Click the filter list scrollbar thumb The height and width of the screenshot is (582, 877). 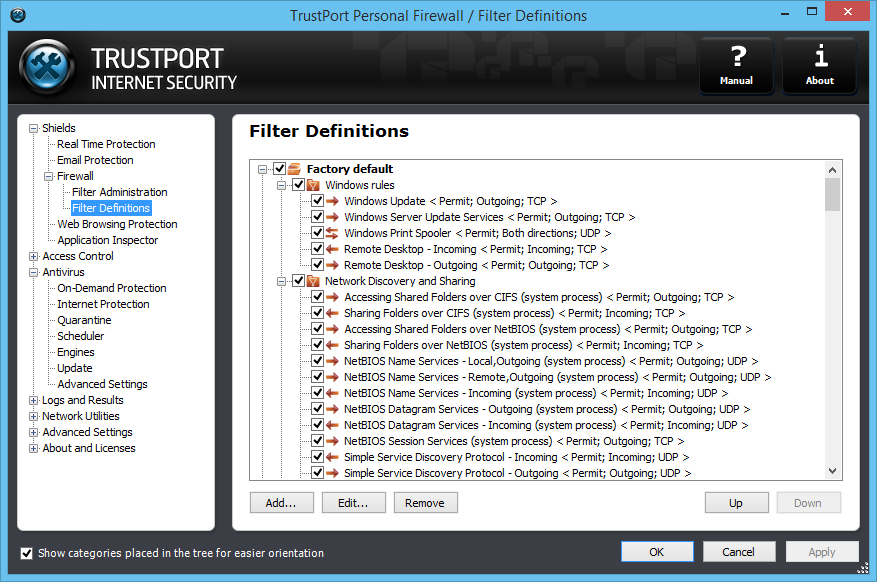(x=832, y=194)
